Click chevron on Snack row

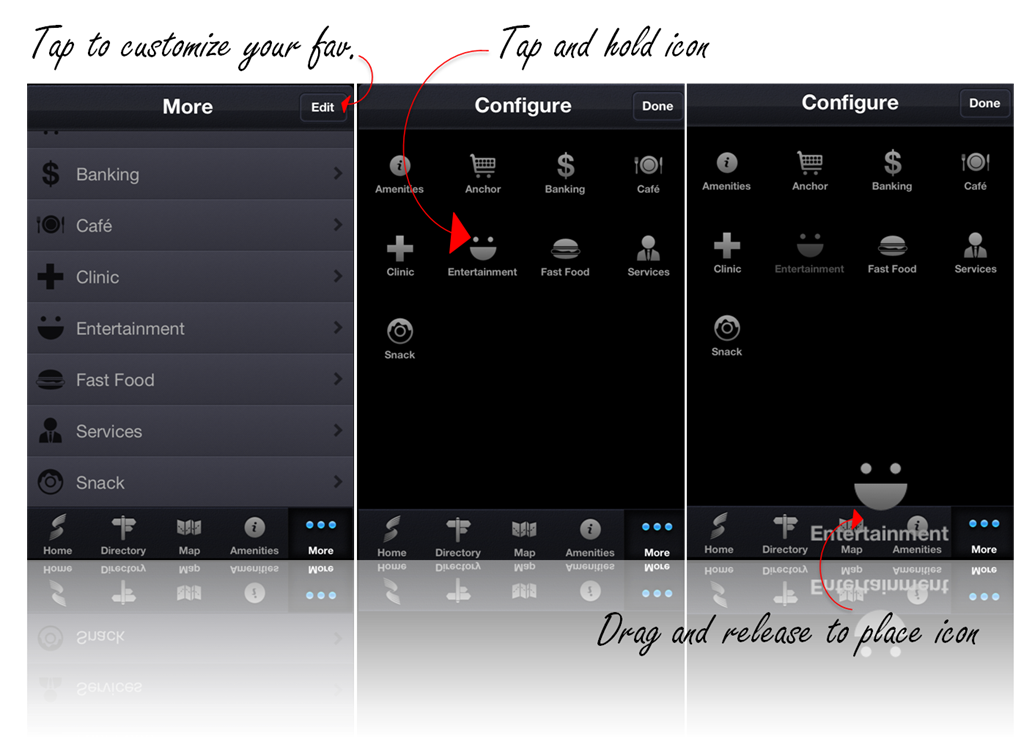point(338,482)
